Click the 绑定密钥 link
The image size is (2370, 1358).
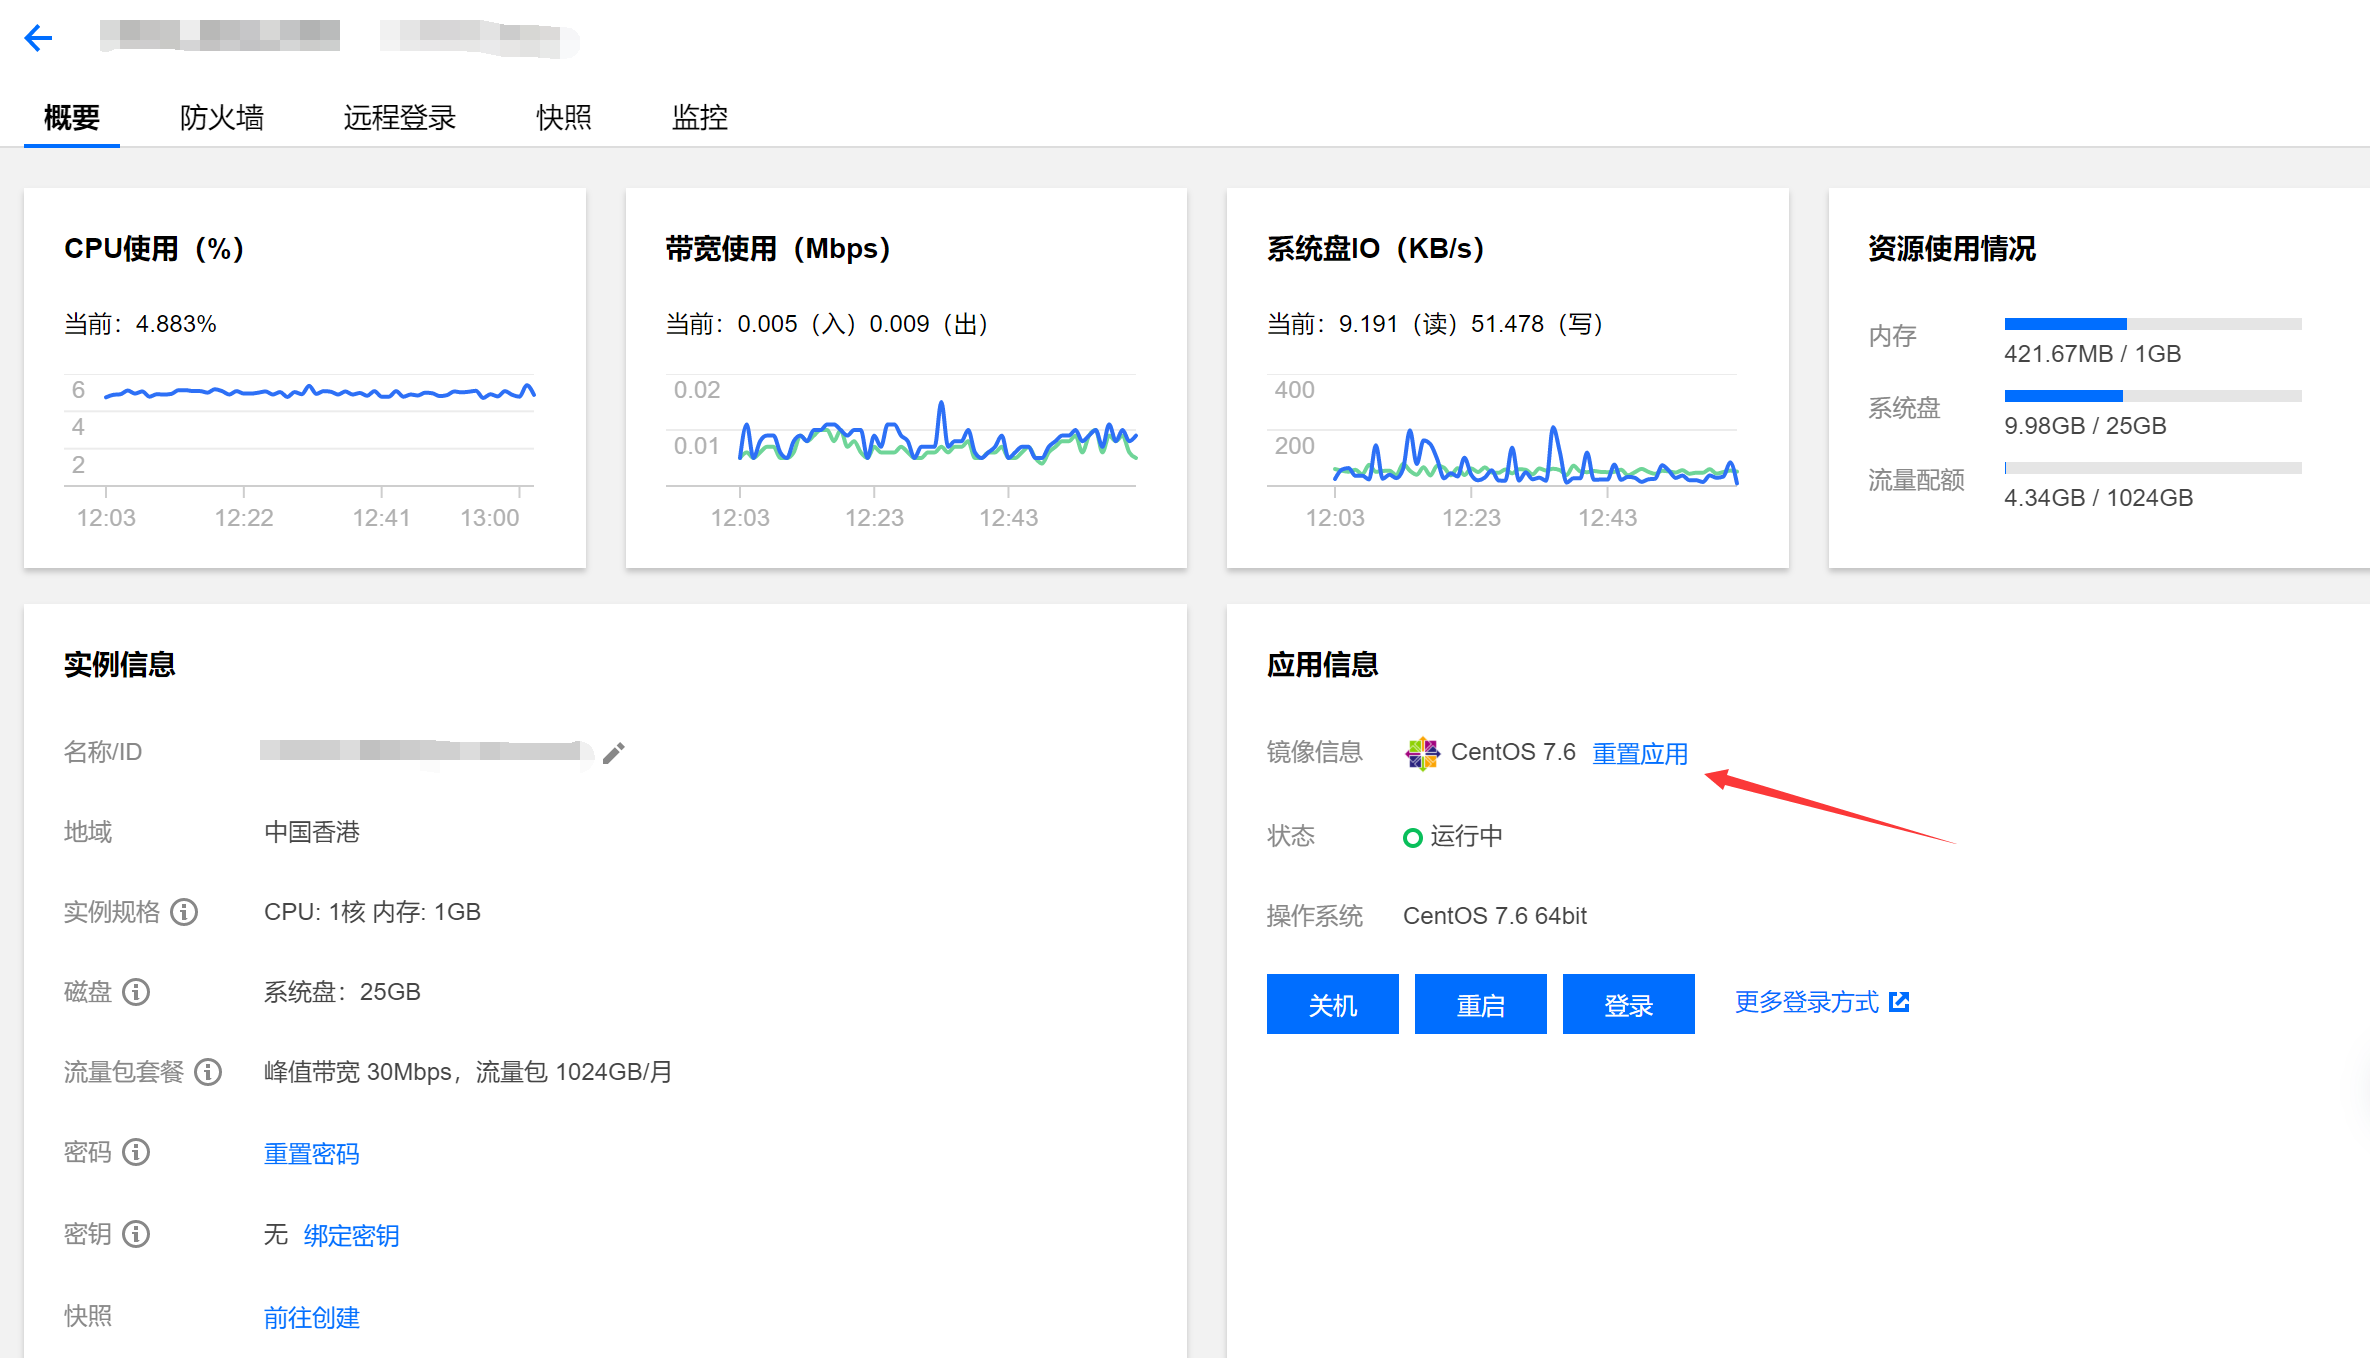(x=351, y=1236)
